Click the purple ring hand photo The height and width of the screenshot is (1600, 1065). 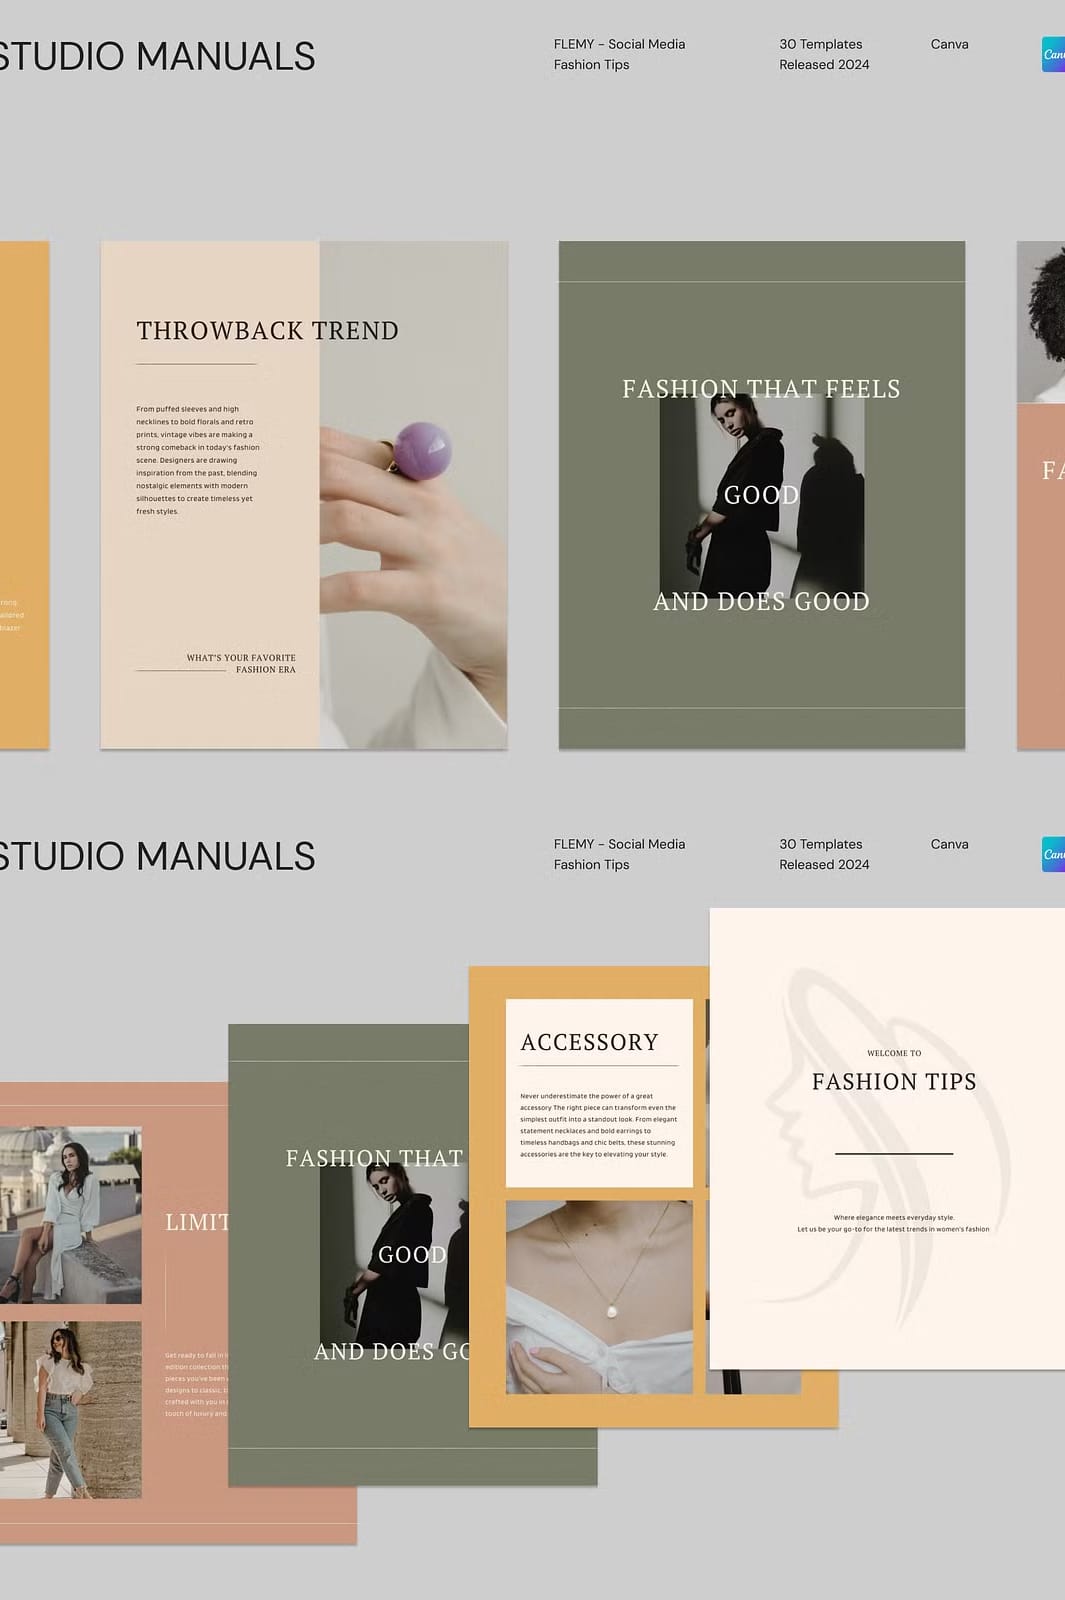[413, 494]
